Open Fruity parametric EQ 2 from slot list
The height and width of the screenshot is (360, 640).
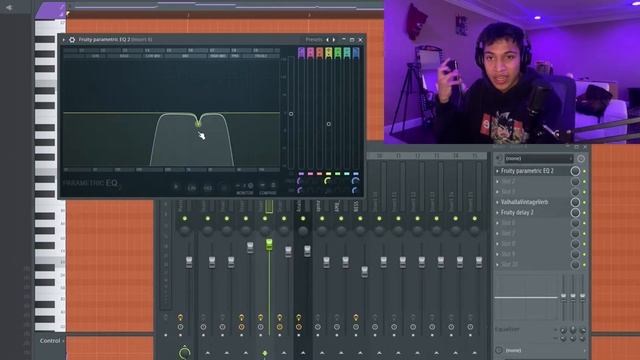[527, 171]
